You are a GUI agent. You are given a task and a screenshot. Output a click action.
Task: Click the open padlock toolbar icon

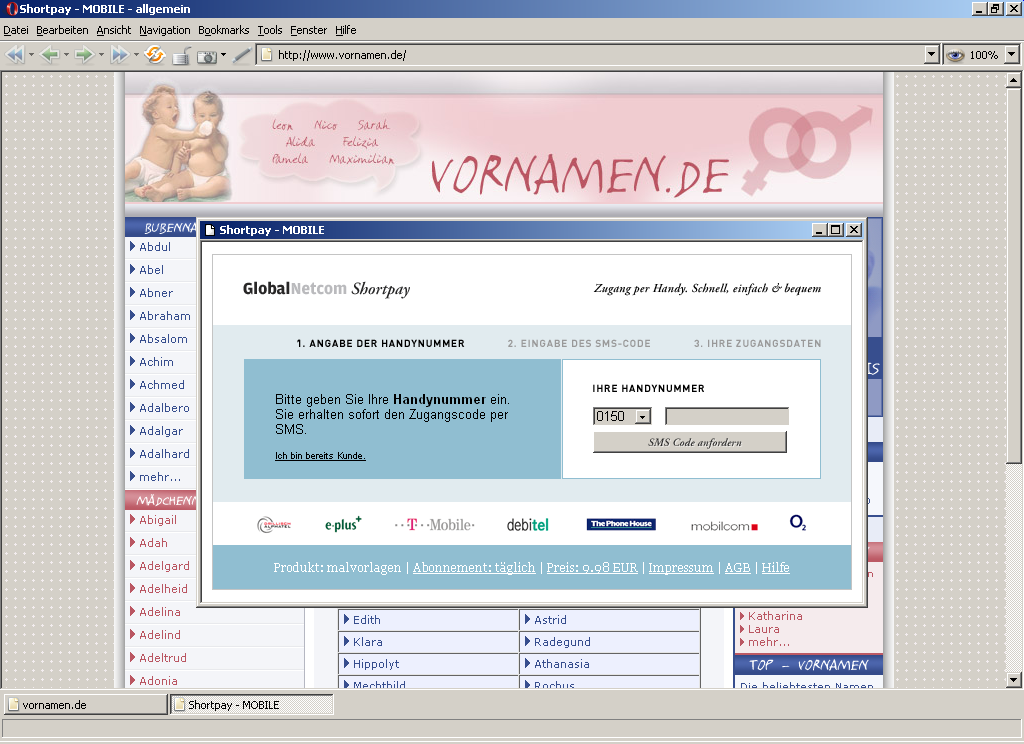tap(182, 56)
